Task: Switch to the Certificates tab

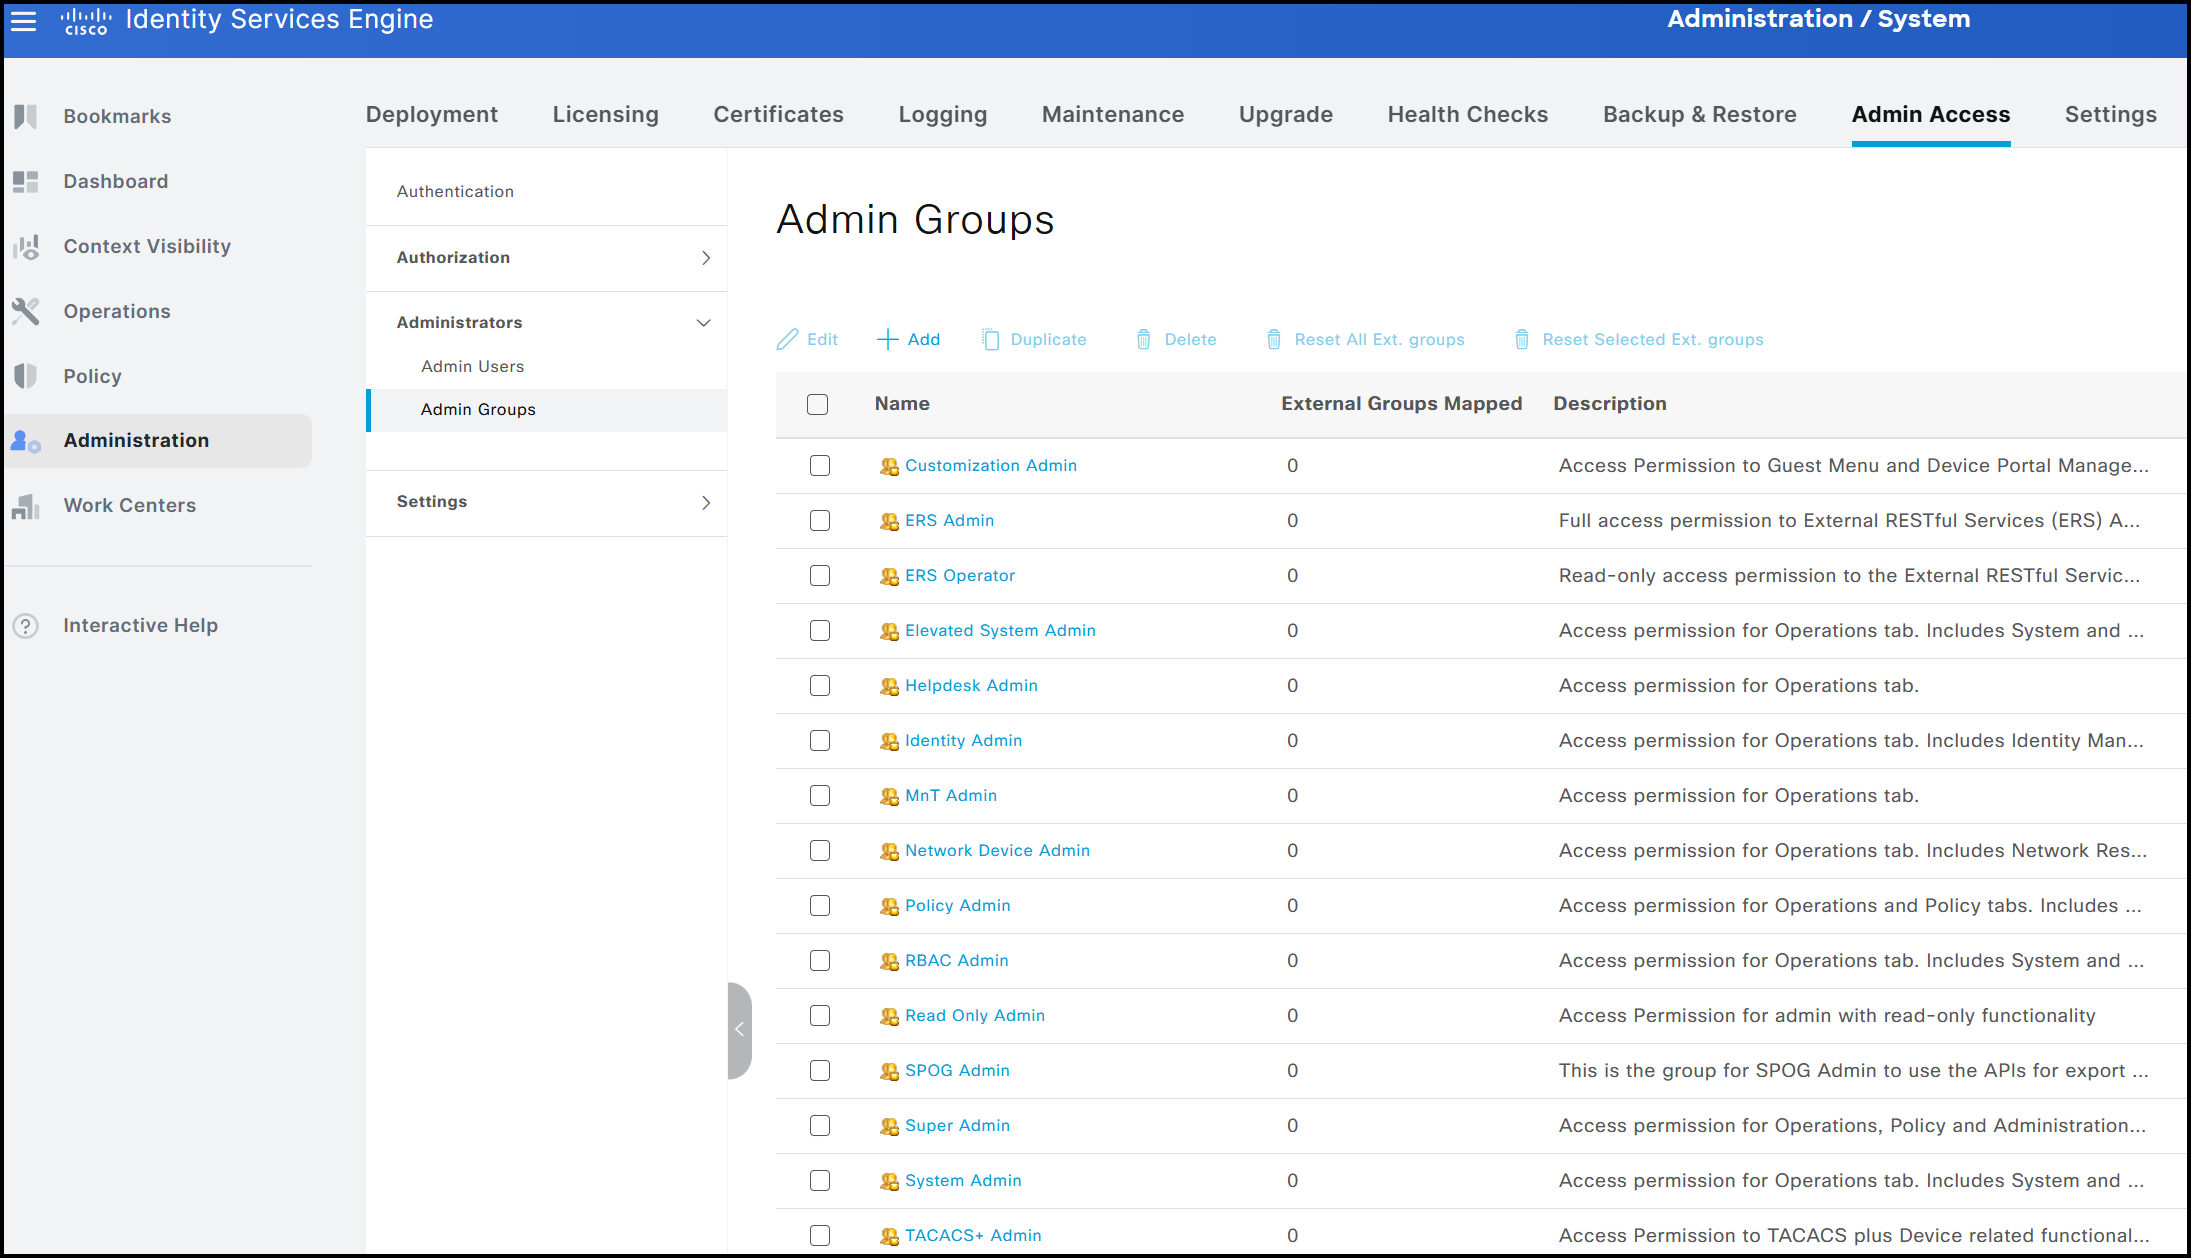Action: 778,115
